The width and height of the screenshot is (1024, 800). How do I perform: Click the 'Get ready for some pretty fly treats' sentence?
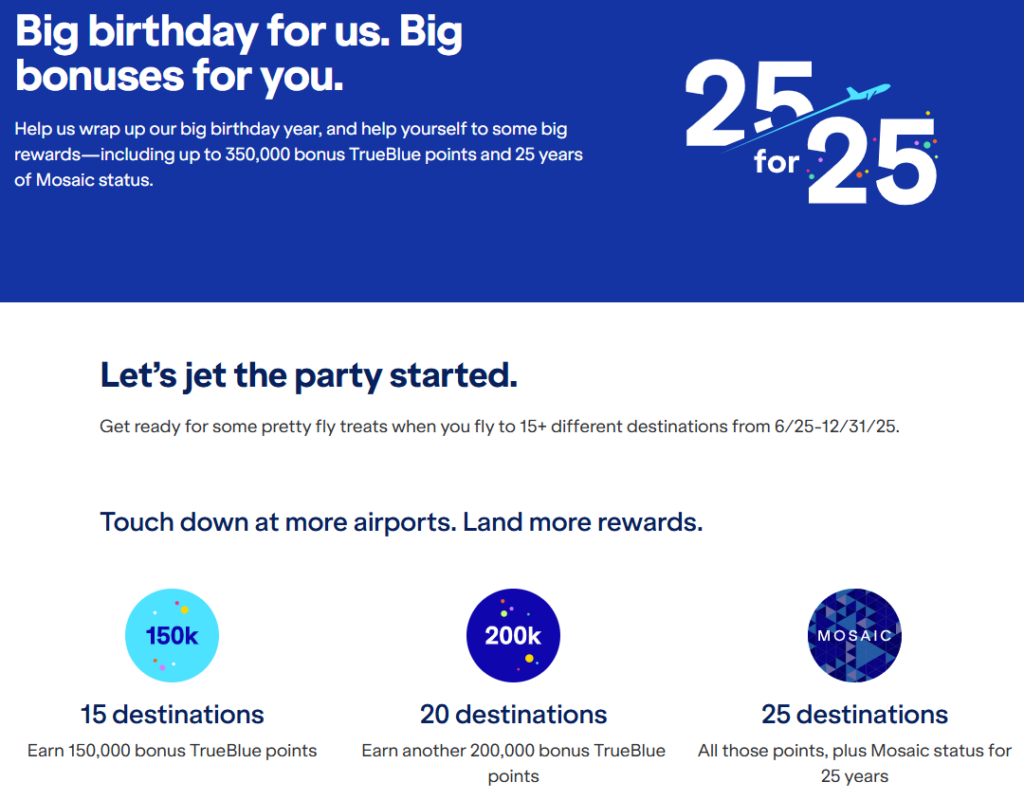[x=499, y=427]
